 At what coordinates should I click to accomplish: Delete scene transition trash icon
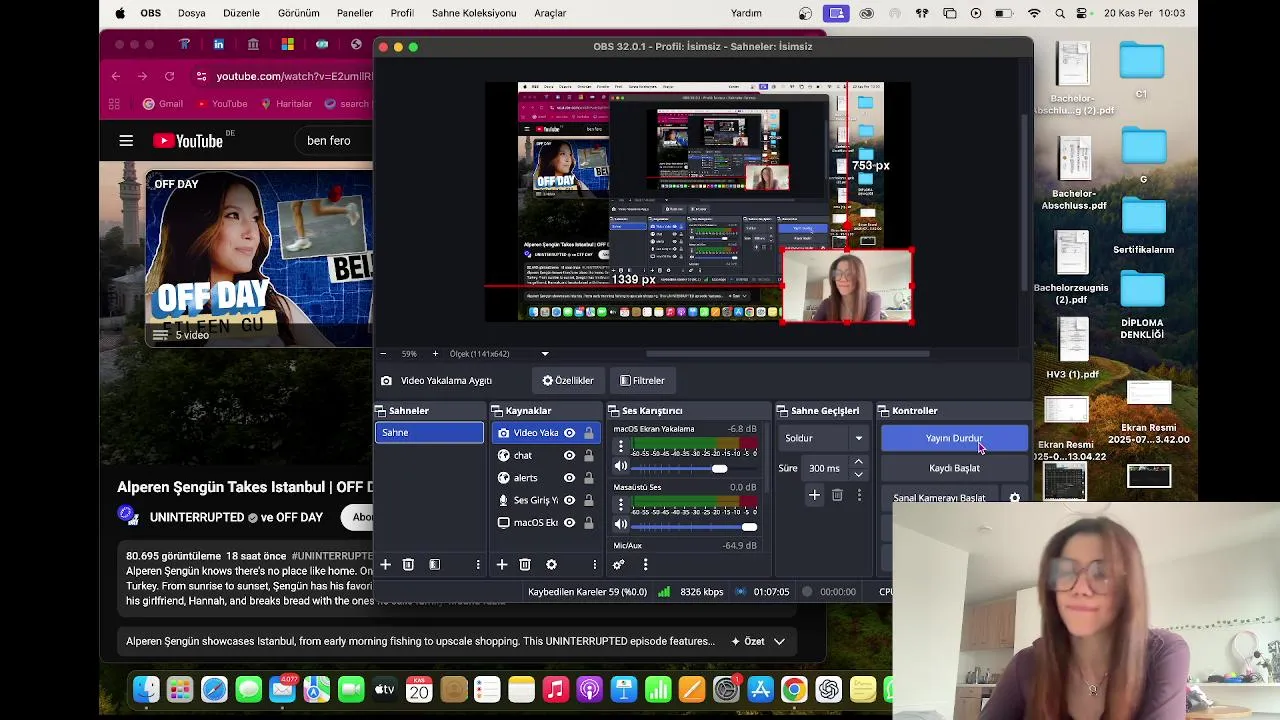pyautogui.click(x=837, y=495)
